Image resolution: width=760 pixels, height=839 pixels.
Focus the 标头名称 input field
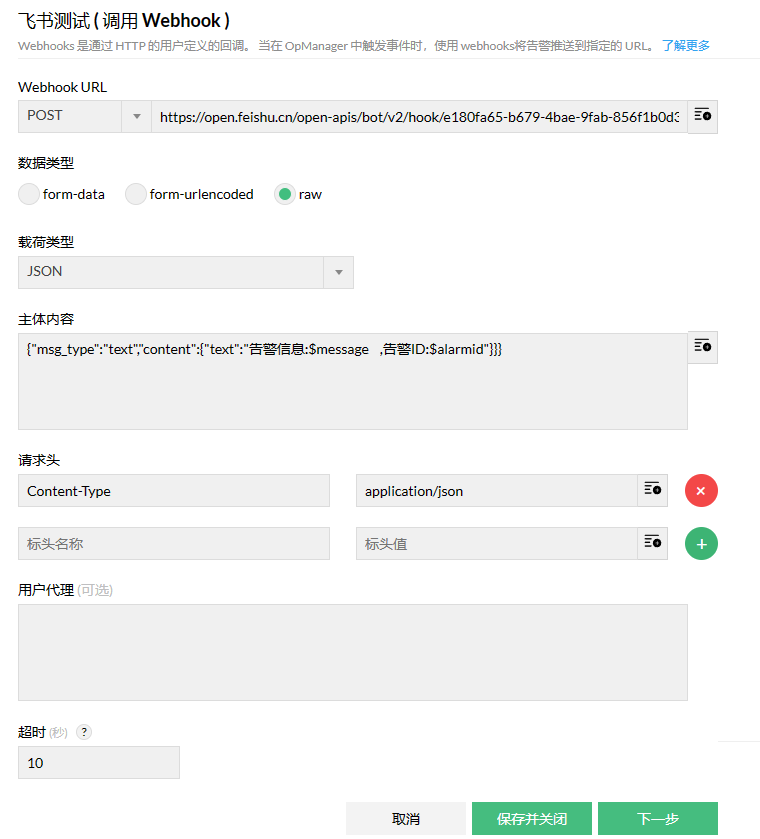click(x=174, y=543)
